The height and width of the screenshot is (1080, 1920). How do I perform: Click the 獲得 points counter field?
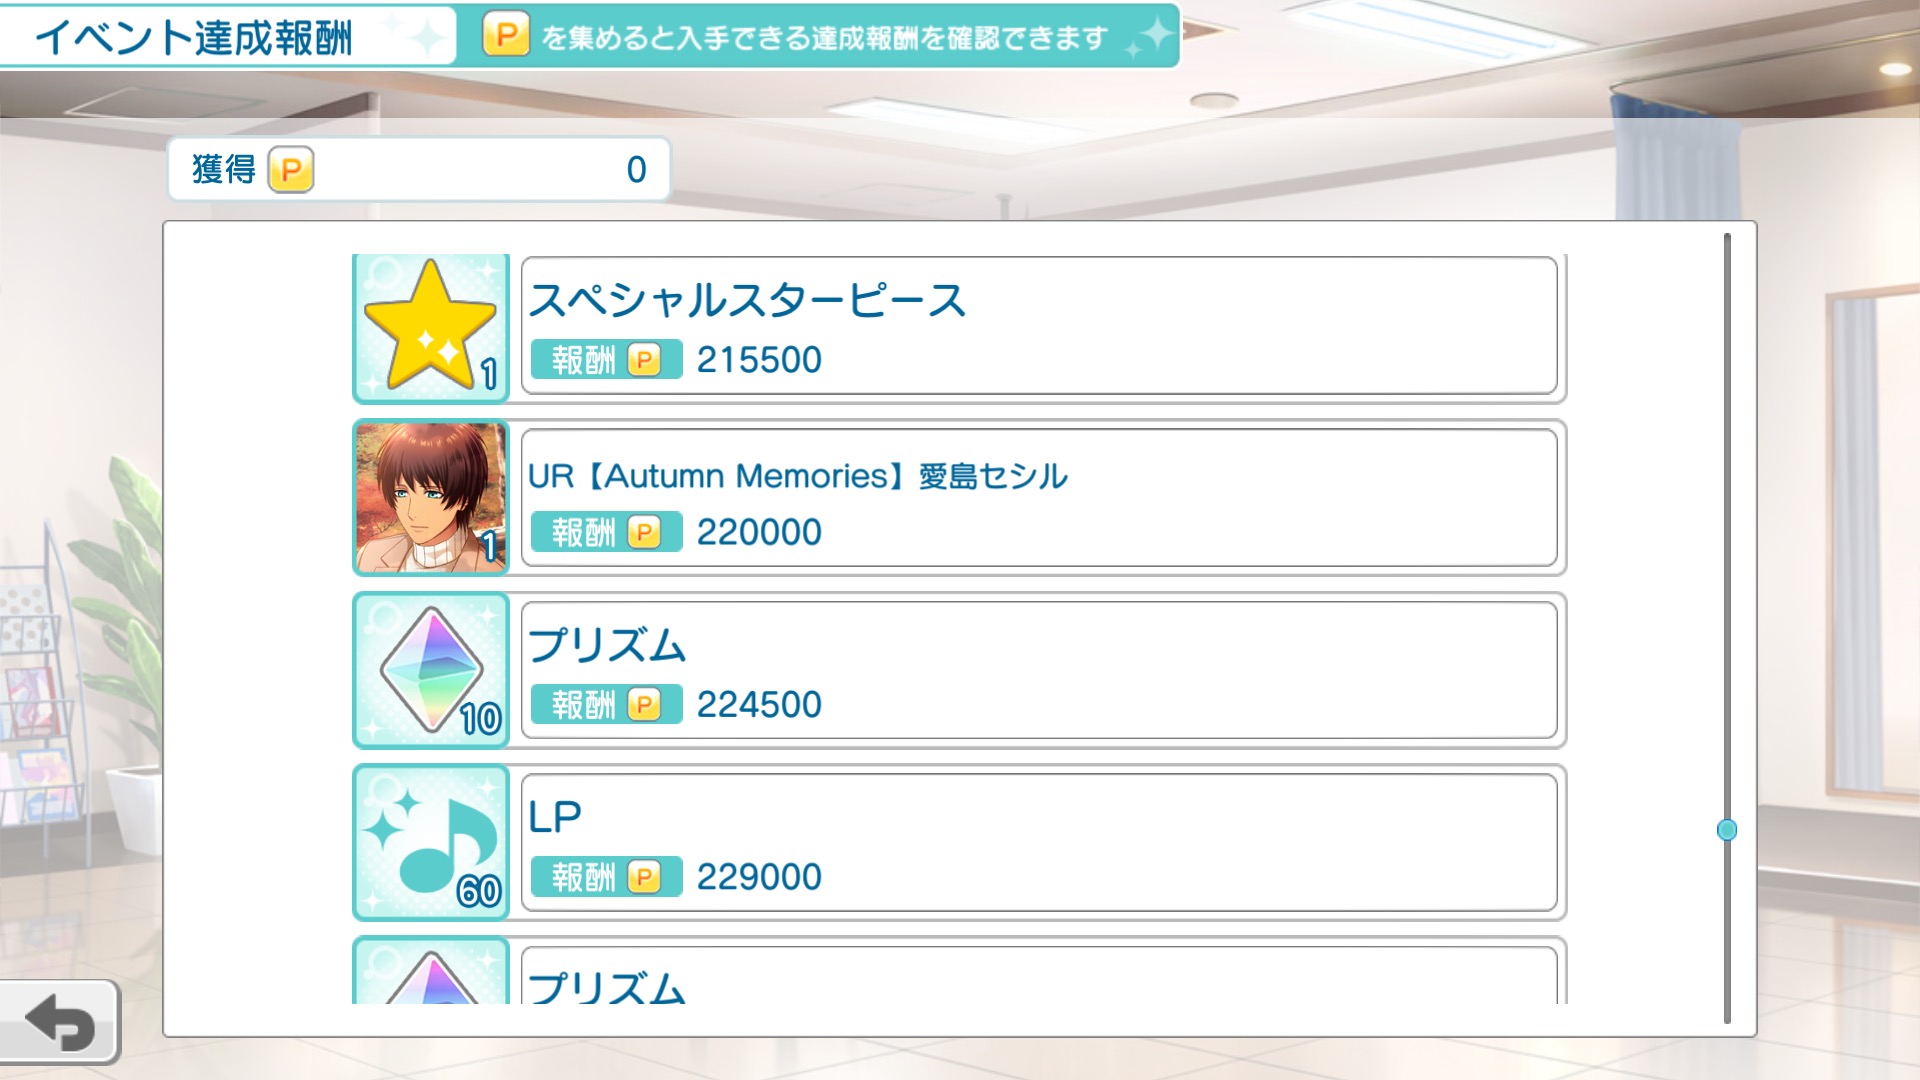[x=419, y=169]
